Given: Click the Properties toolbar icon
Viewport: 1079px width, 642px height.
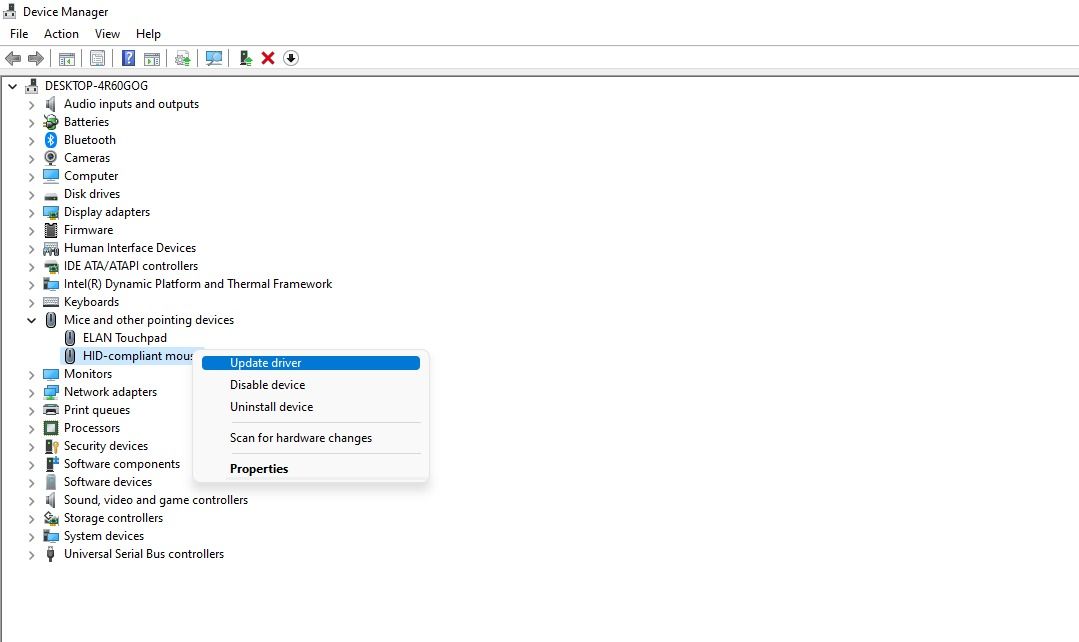Looking at the screenshot, I should 97,57.
